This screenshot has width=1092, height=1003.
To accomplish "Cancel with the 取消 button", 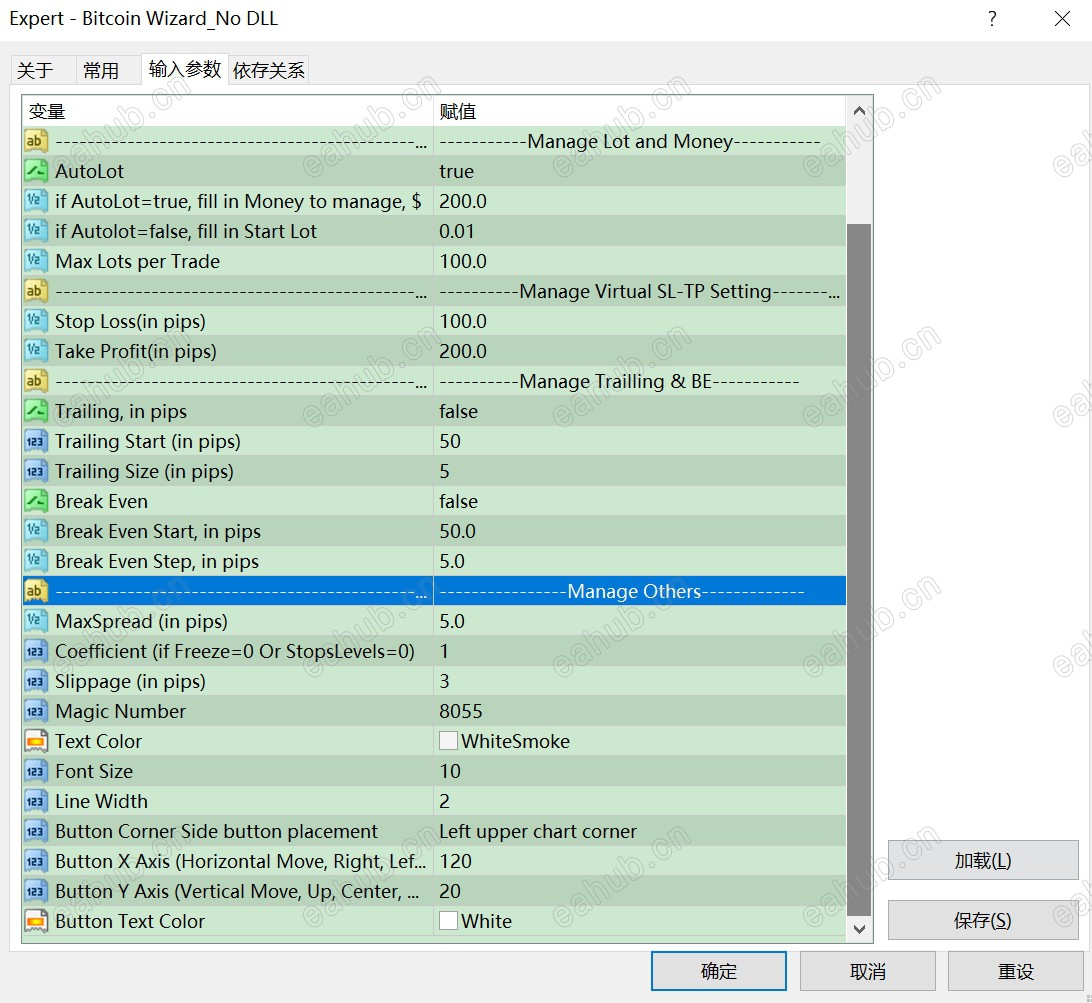I will (868, 971).
